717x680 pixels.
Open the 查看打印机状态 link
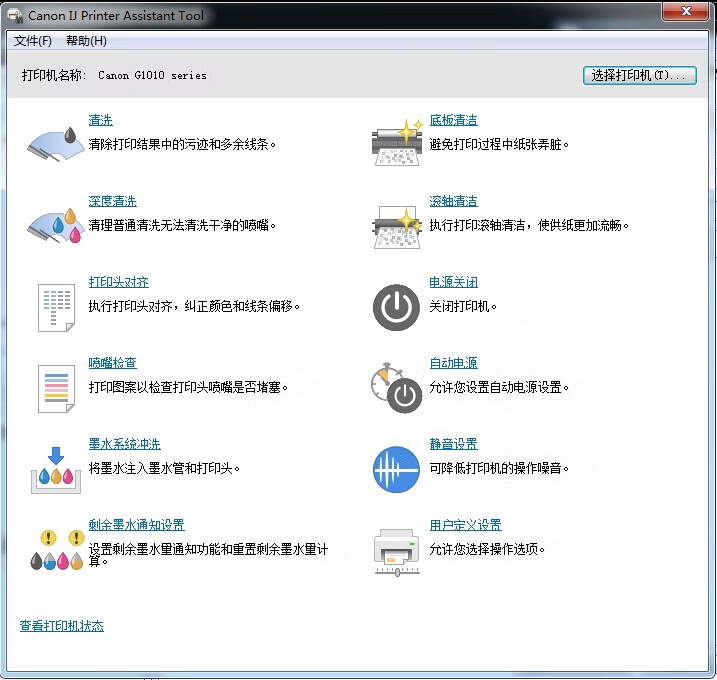click(62, 626)
